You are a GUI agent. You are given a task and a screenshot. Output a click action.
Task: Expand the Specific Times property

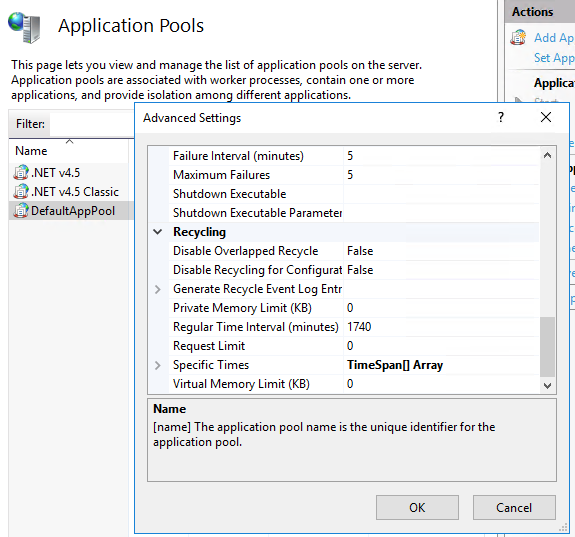[x=158, y=365]
